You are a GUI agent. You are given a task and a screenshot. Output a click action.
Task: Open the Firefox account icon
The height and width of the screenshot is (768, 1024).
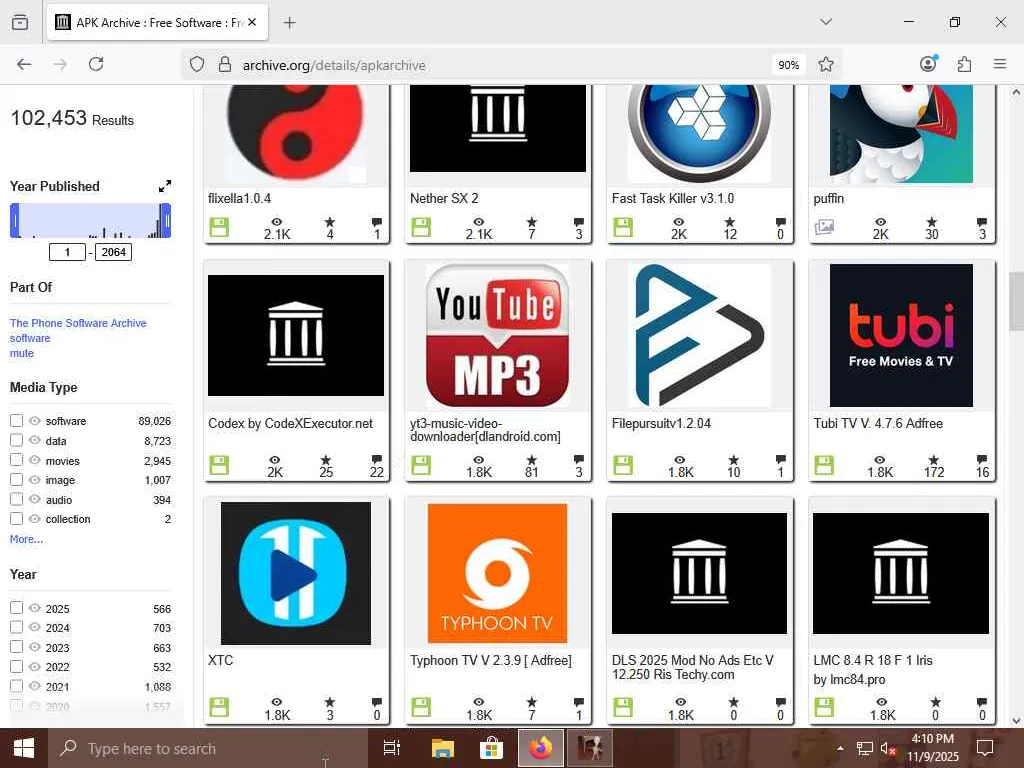point(928,63)
